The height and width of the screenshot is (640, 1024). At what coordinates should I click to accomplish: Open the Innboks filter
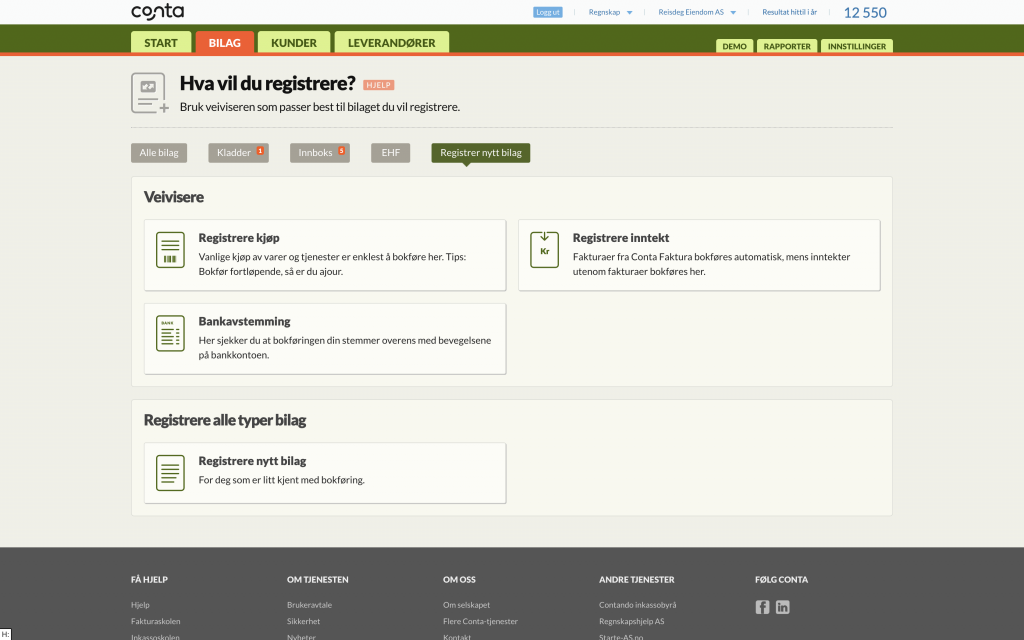click(320, 153)
